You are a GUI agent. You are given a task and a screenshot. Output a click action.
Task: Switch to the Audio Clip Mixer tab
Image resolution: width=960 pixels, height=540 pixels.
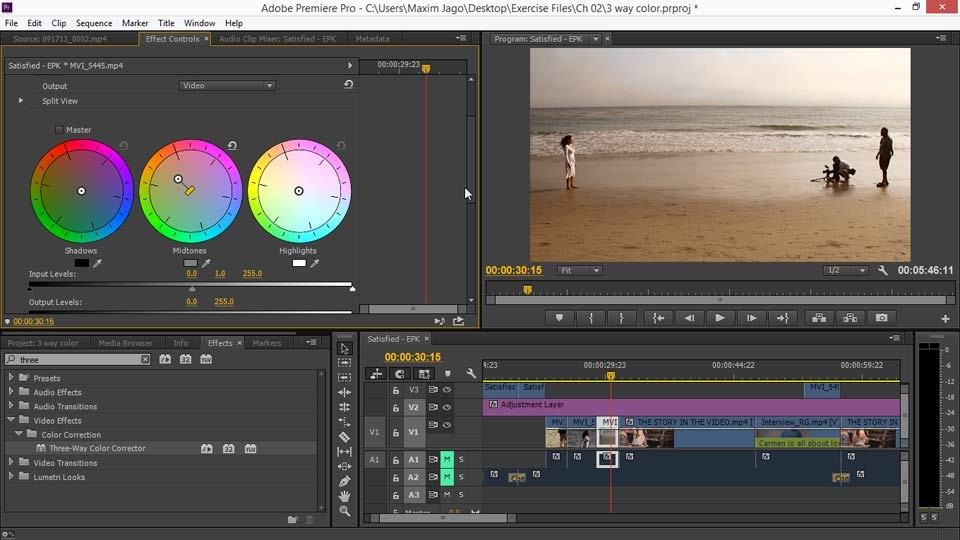tap(277, 39)
